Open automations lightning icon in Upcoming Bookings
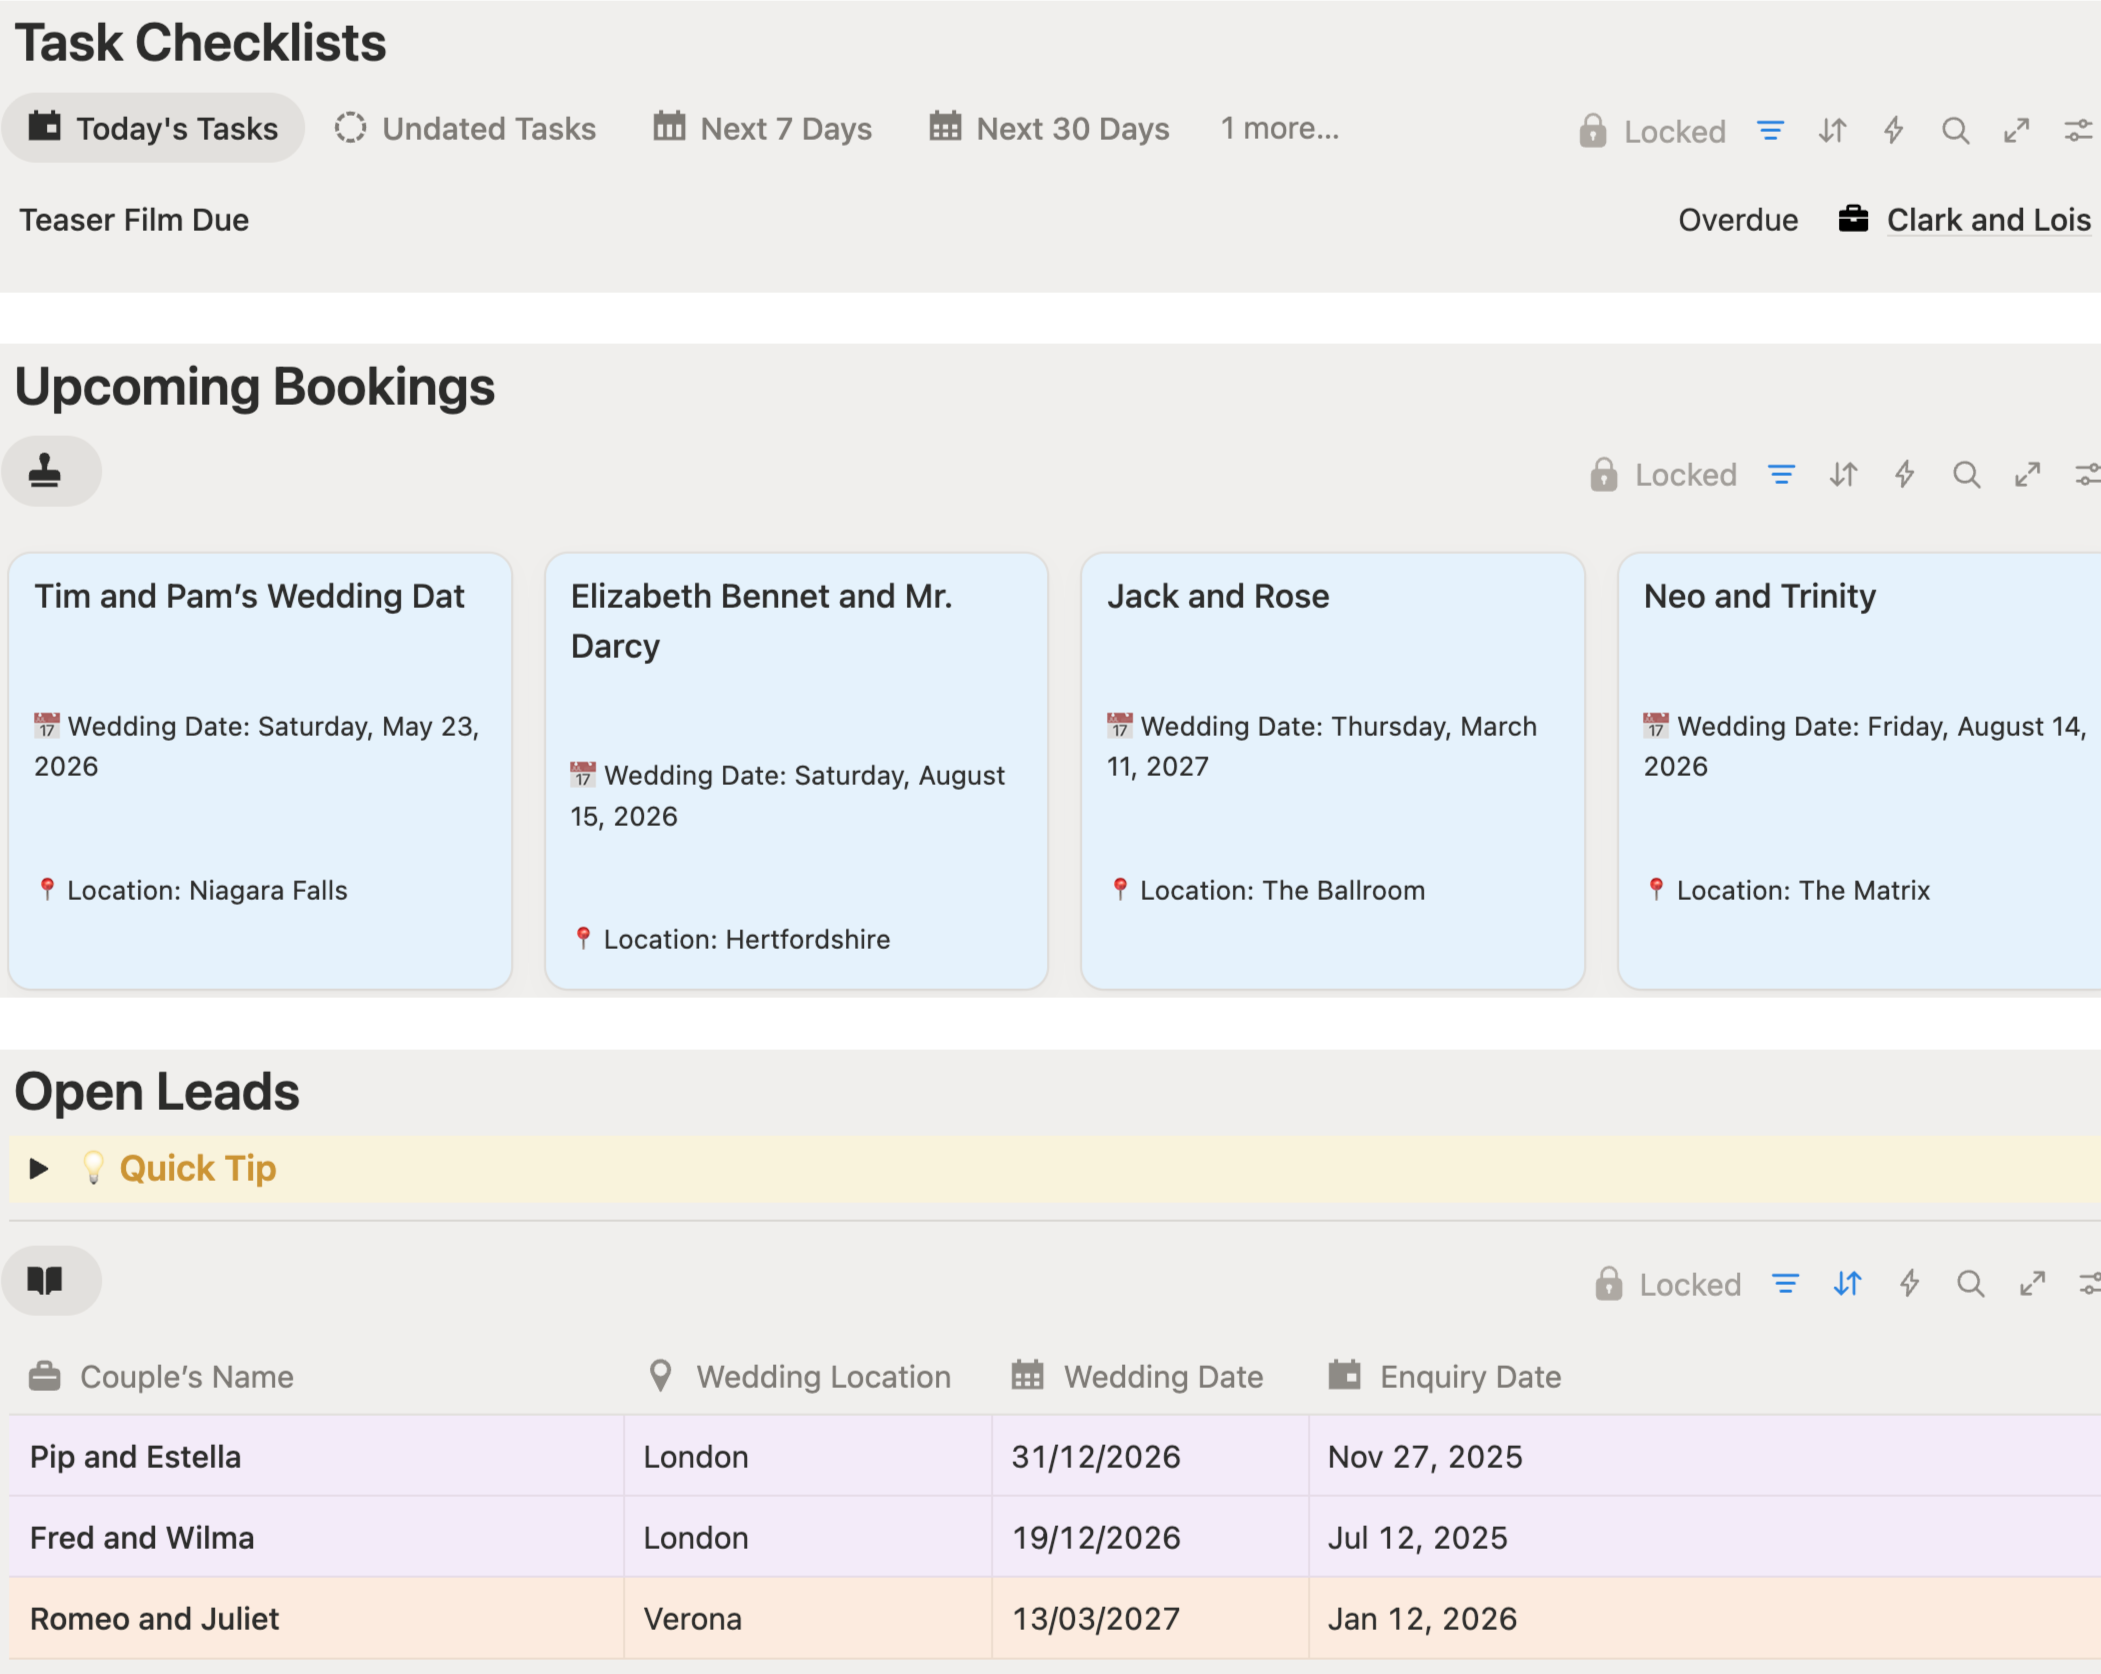This screenshot has height=1674, width=2101. pos(1905,474)
